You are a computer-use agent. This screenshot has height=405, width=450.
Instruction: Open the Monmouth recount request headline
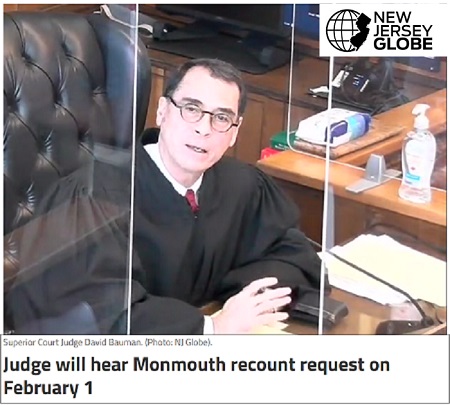click(197, 376)
